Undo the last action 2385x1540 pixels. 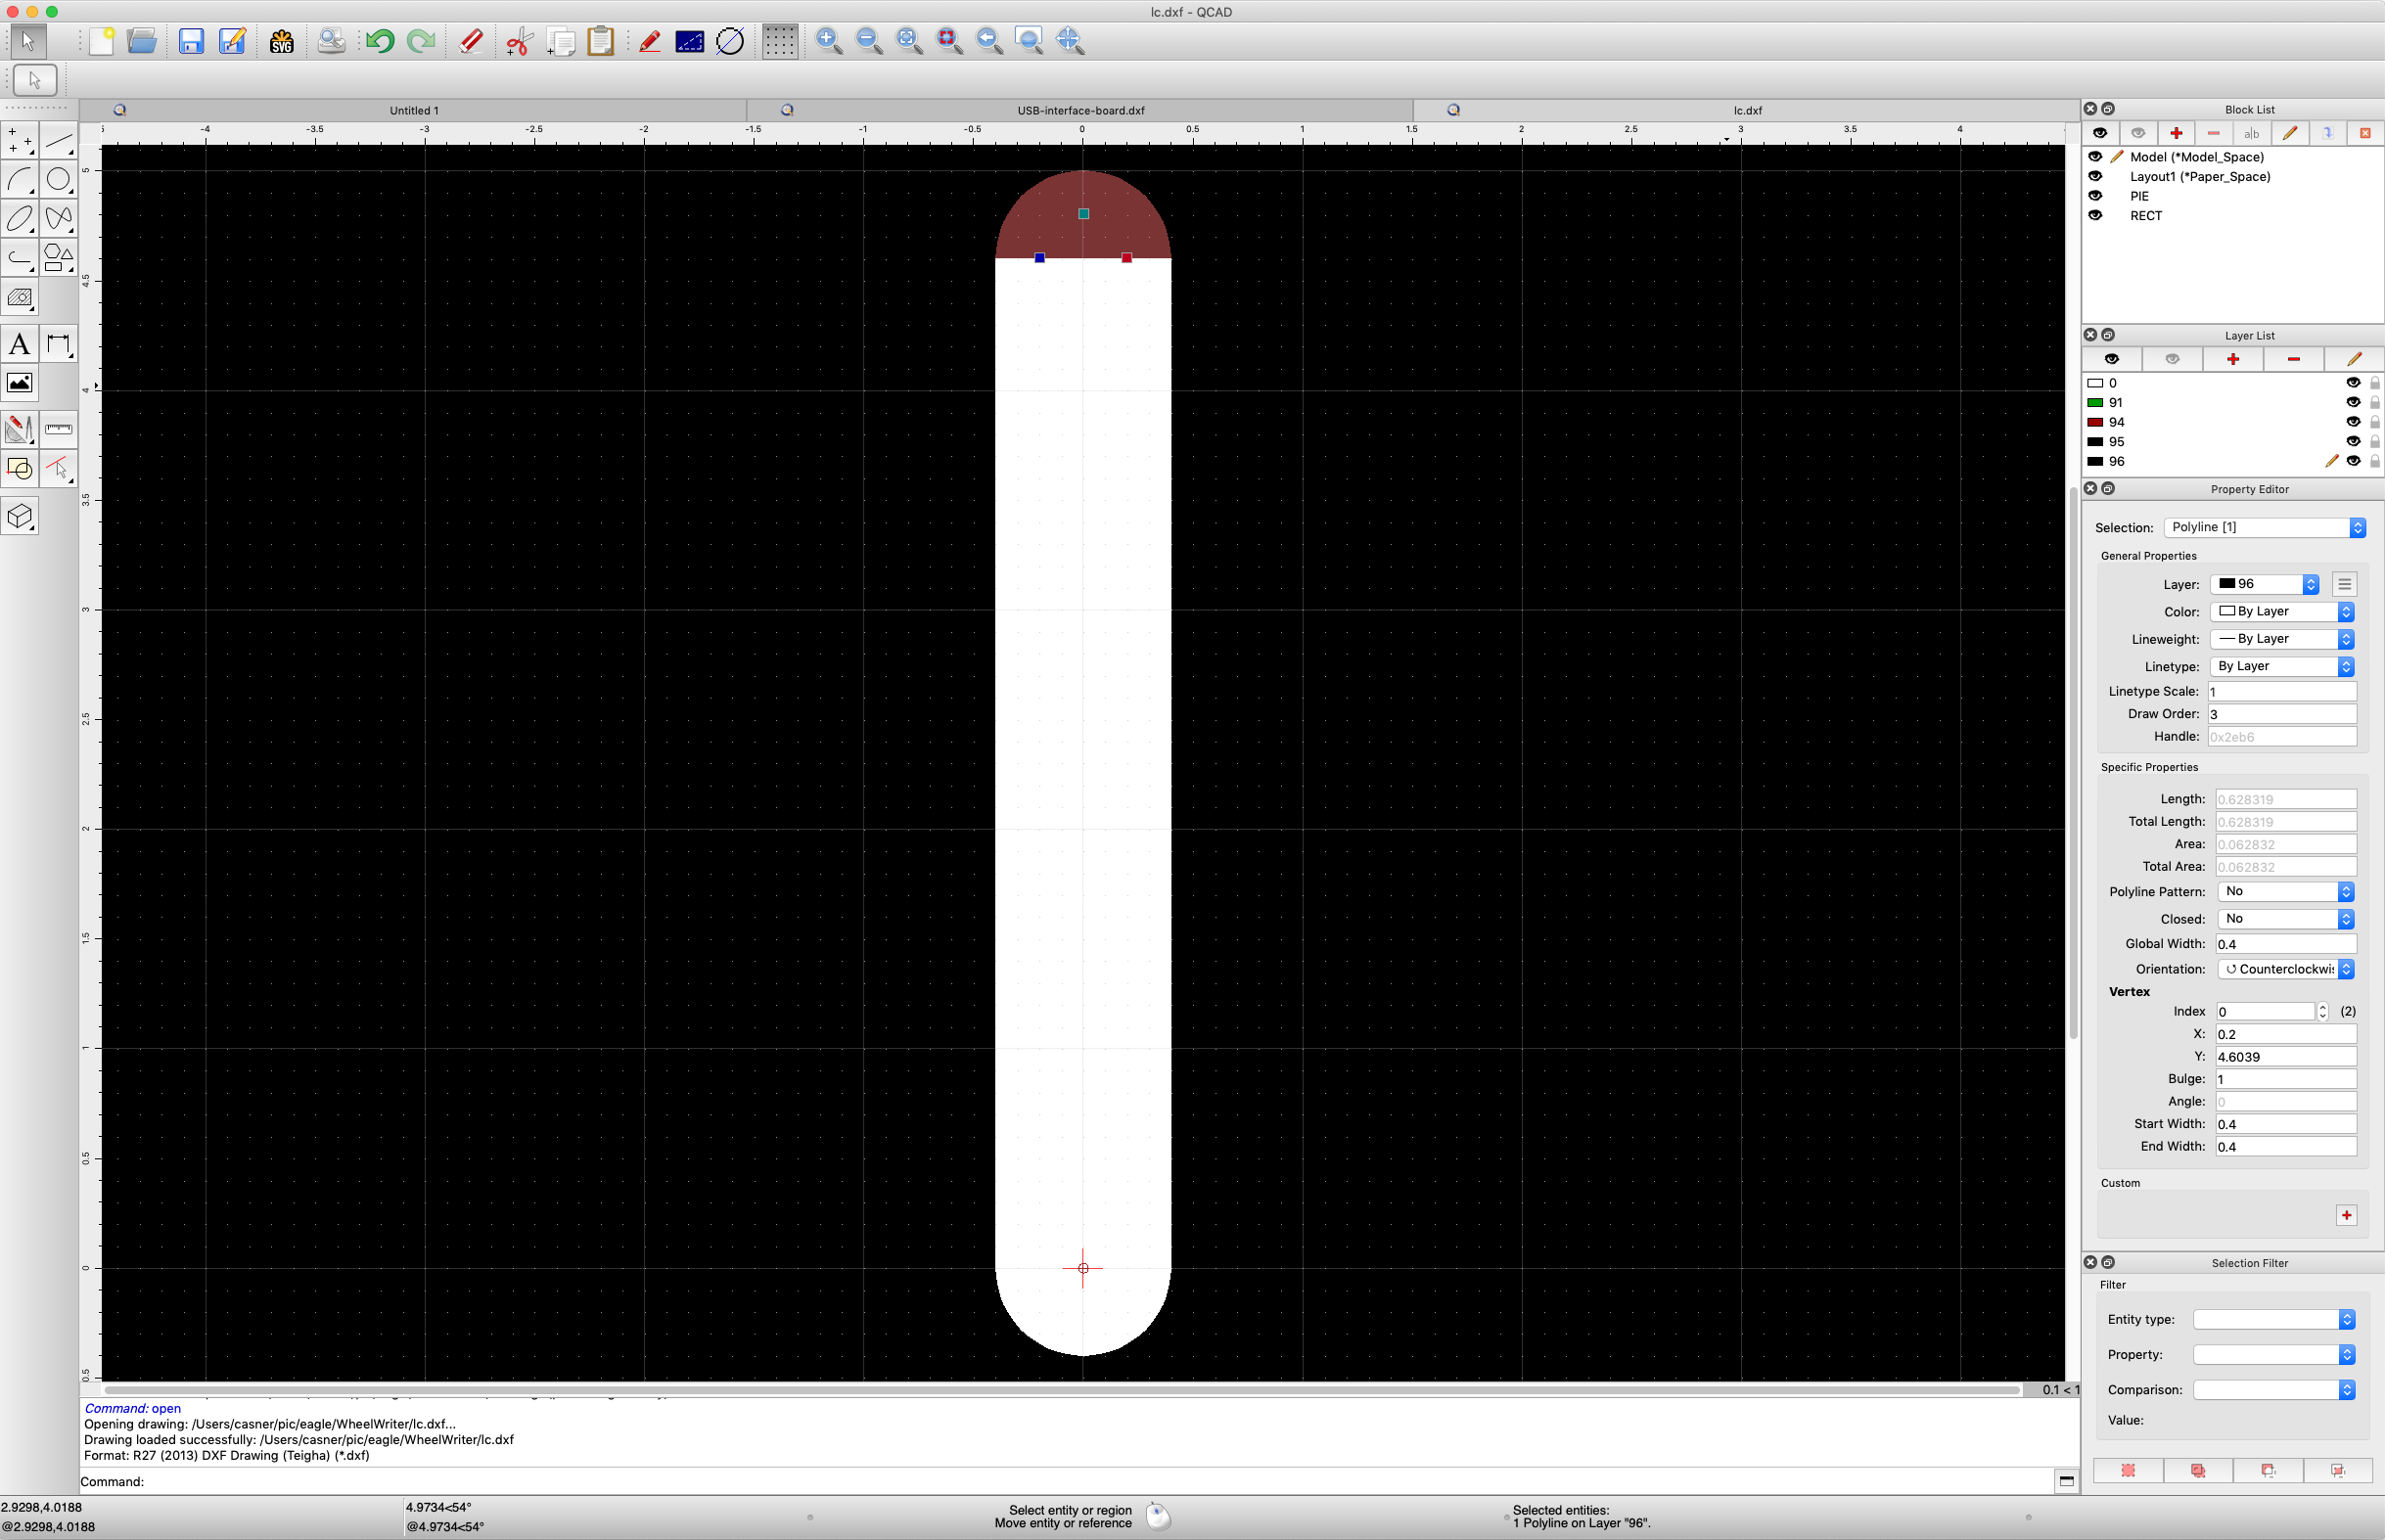[380, 41]
